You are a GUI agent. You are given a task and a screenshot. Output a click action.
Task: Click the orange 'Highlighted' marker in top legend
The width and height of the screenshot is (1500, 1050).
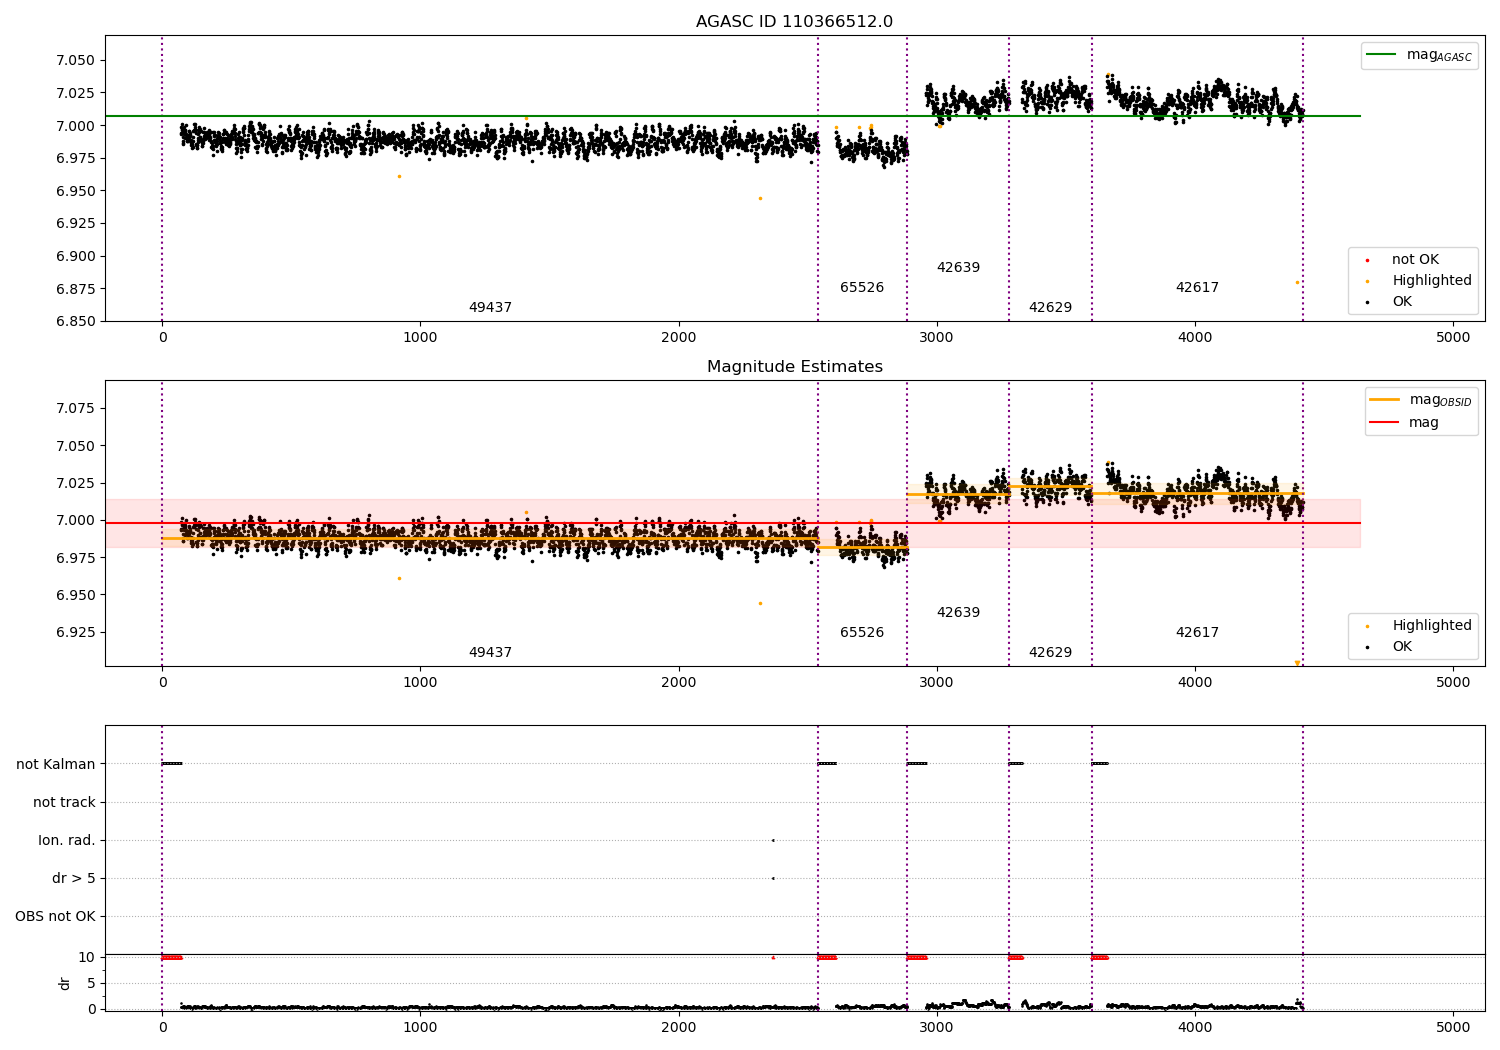tap(1367, 281)
